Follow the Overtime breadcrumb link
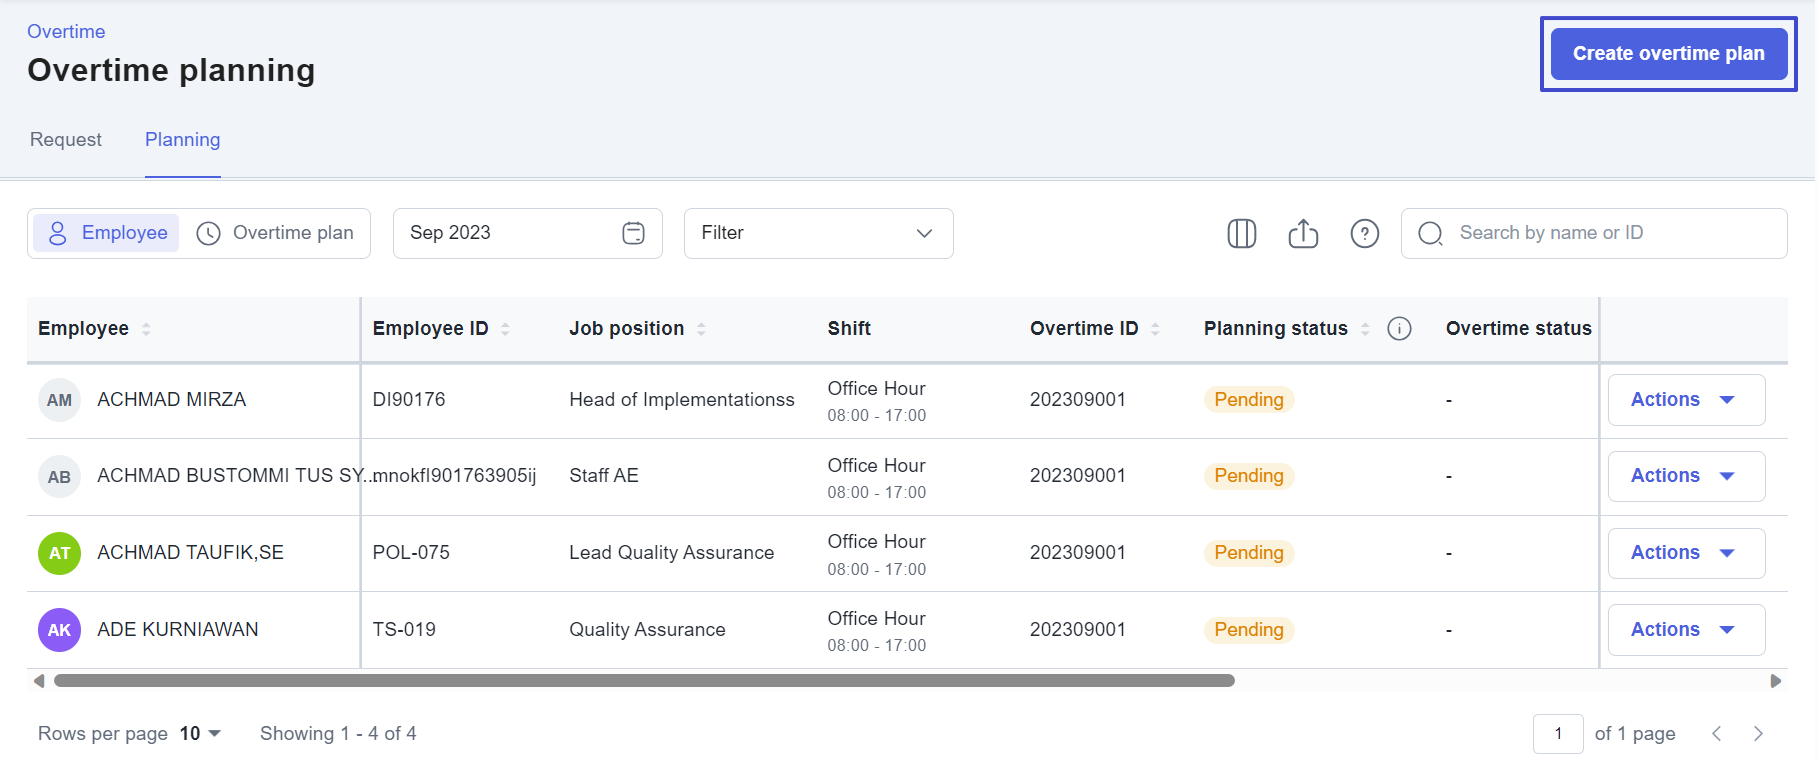The image size is (1818, 758). tap(66, 32)
